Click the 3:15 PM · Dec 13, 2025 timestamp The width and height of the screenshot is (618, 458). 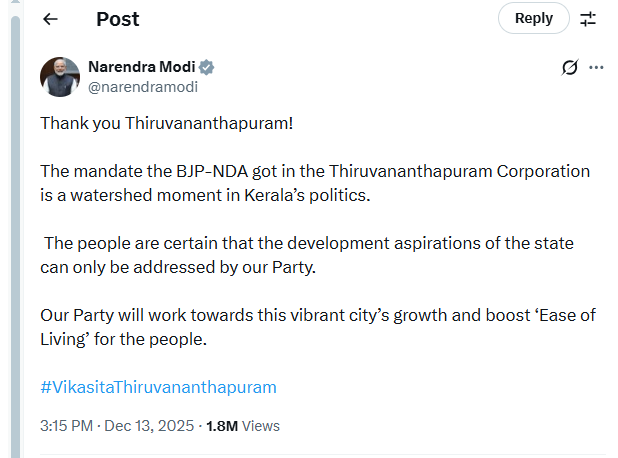117,425
